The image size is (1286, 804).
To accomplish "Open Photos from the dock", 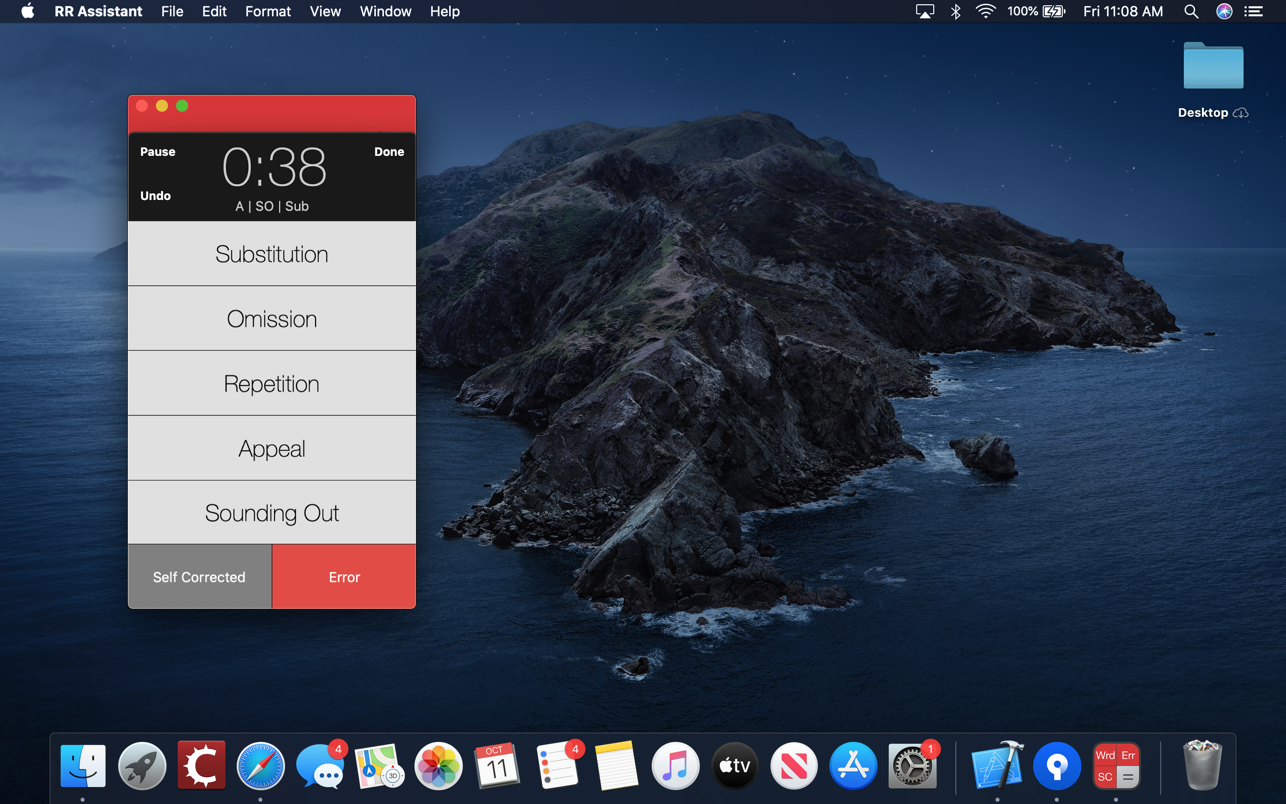I will pos(438,766).
